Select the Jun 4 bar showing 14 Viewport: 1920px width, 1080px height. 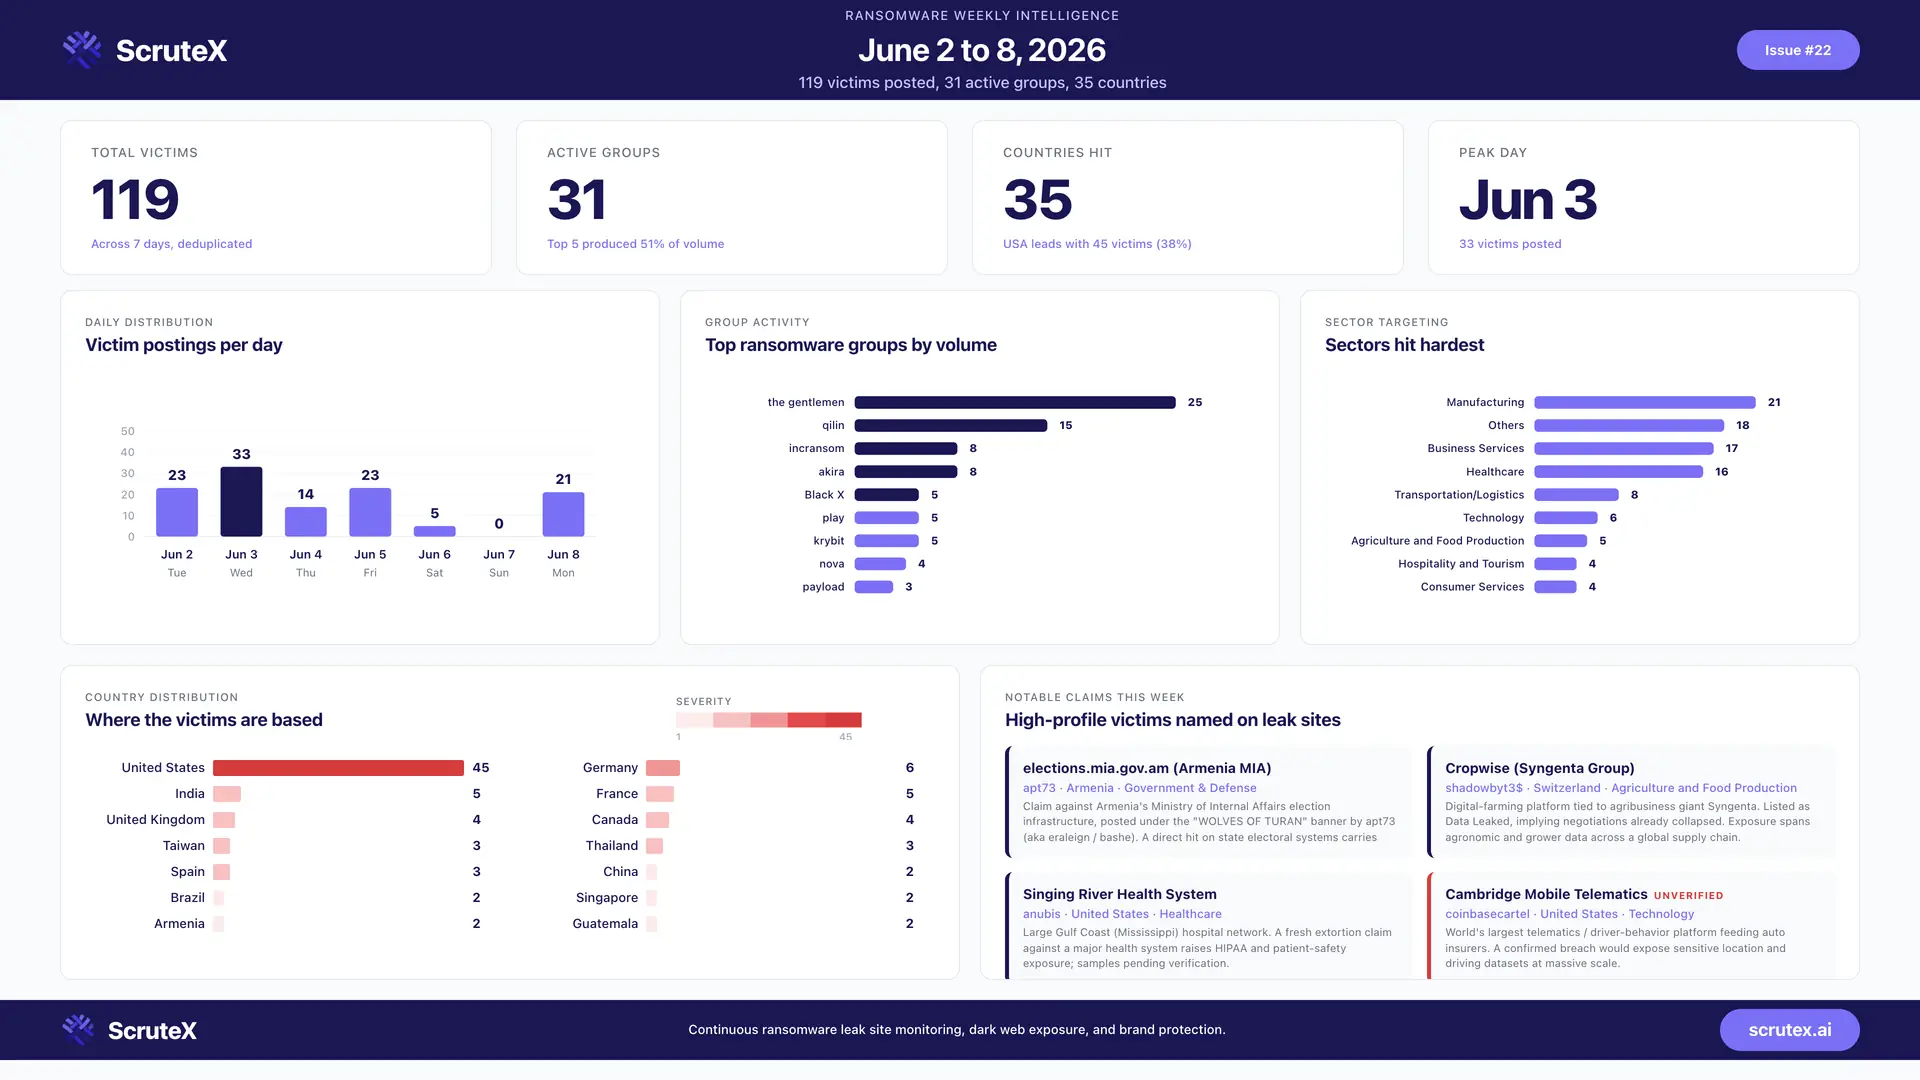point(306,522)
